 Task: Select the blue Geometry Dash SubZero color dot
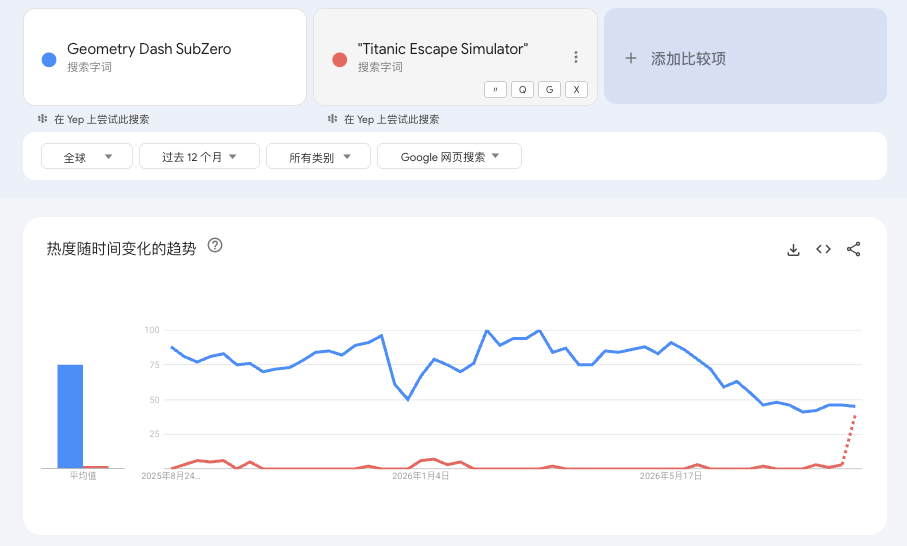(49, 60)
